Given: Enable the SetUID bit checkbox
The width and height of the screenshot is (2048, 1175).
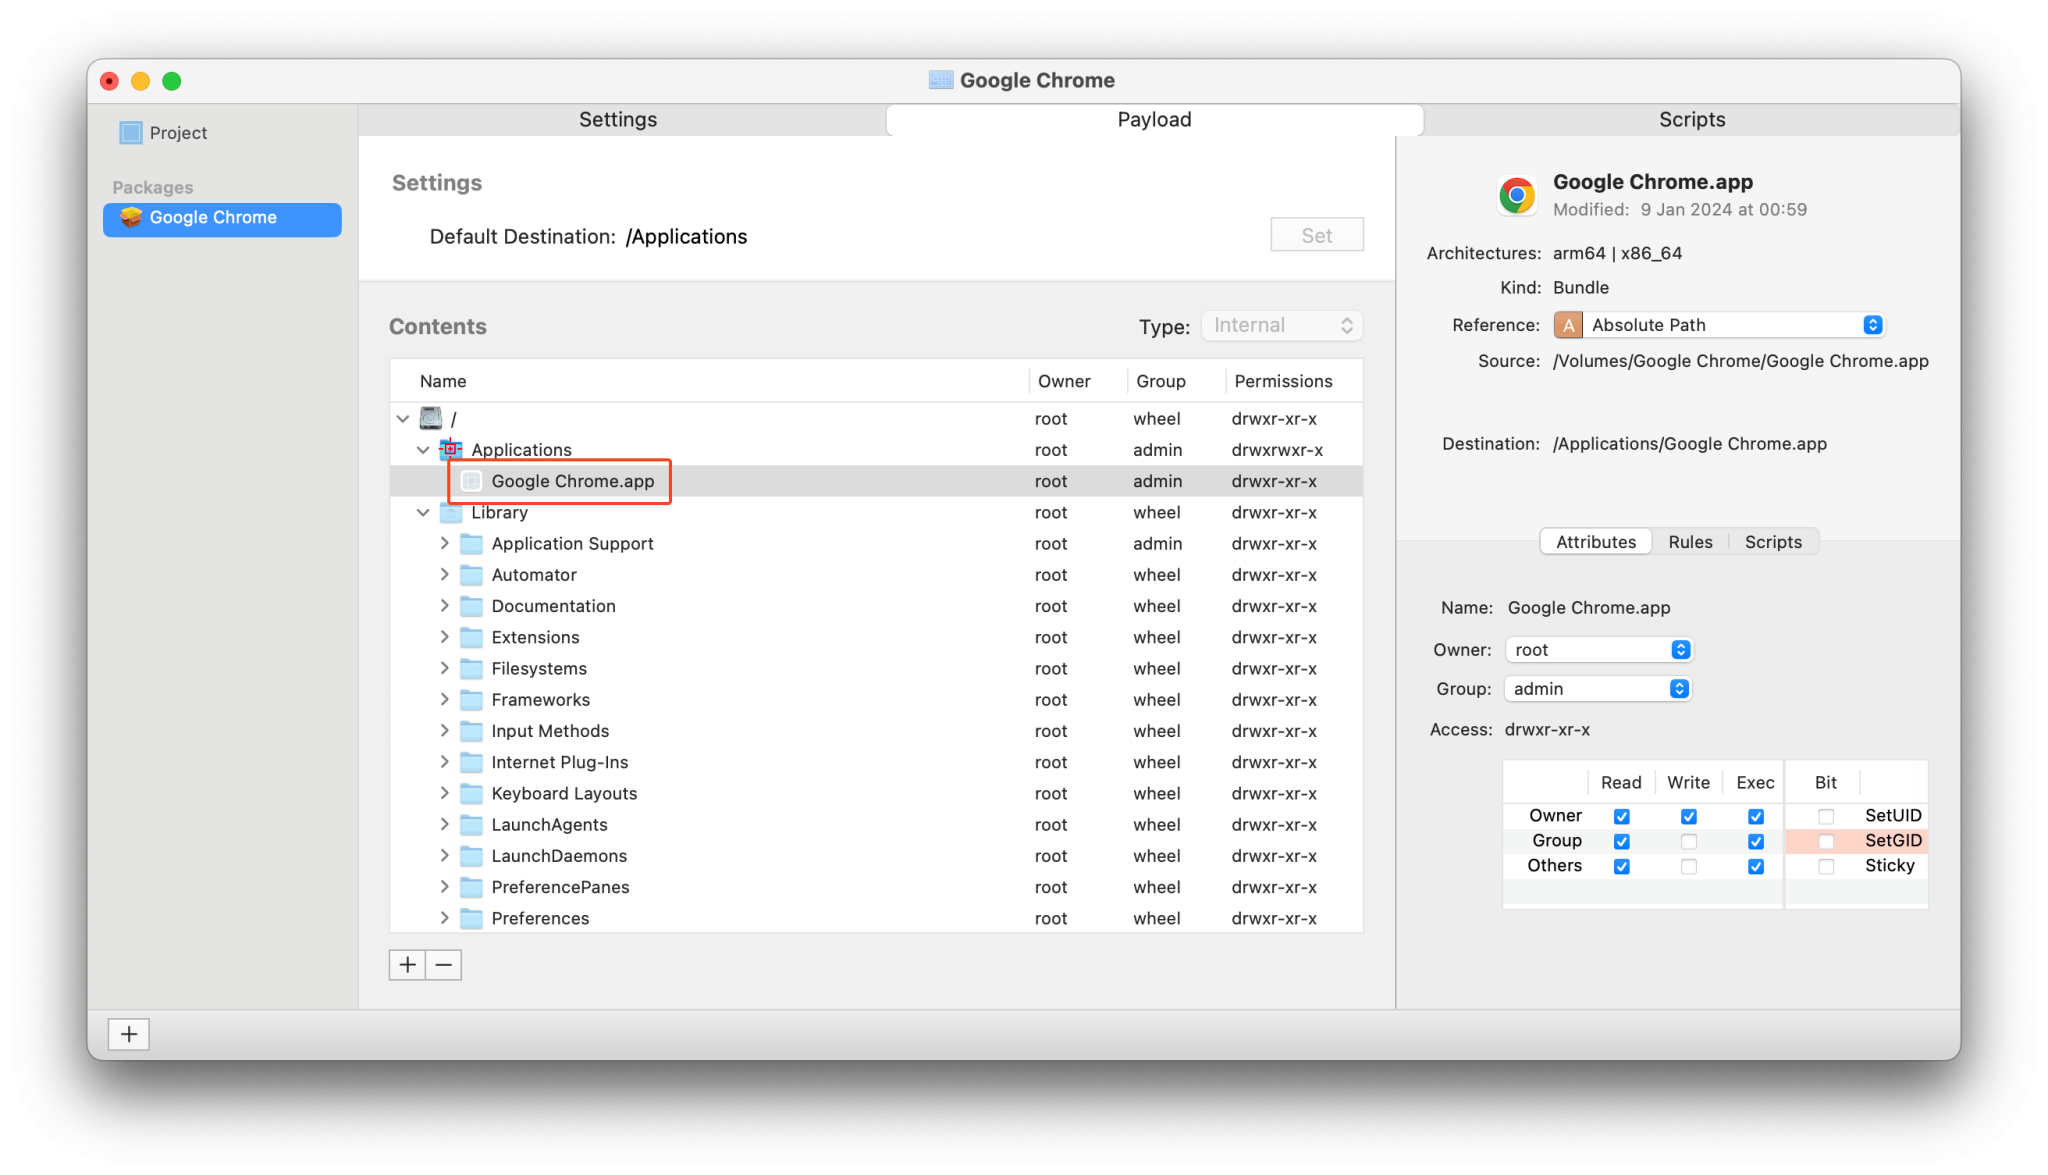Looking at the screenshot, I should [x=1826, y=816].
